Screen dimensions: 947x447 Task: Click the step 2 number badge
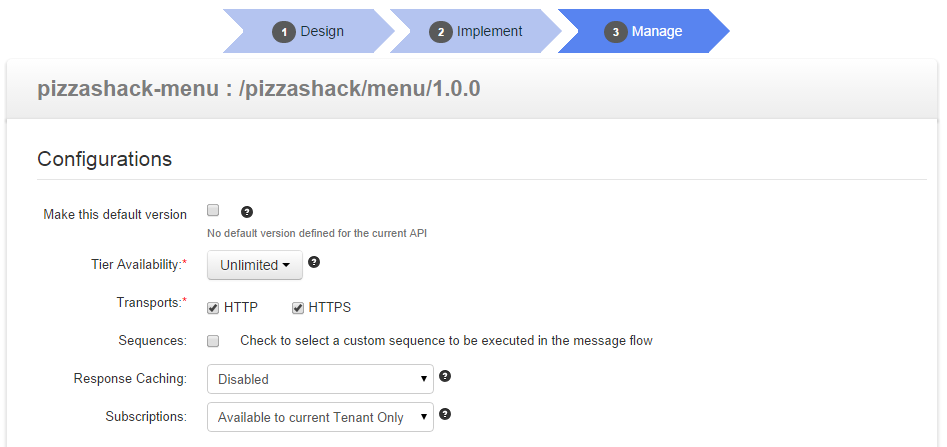coord(441,32)
